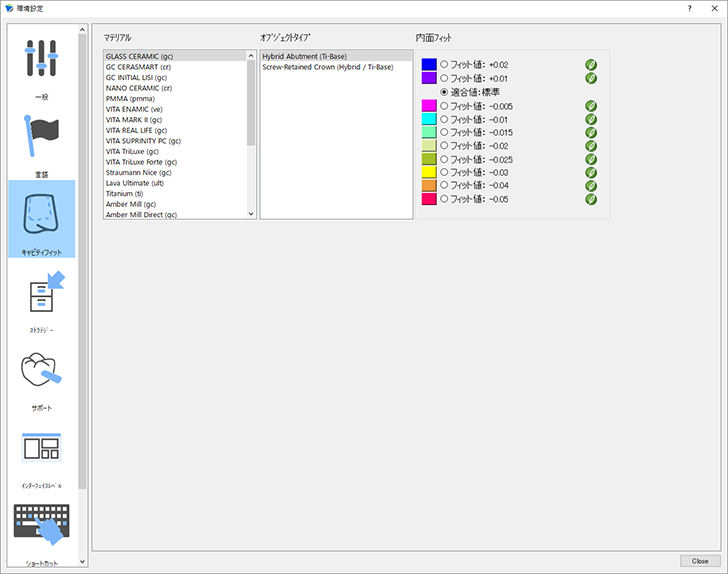Select Screw-Retained Crown (Hybrid / Ti-Base)
The height and width of the screenshot is (574, 728).
pyautogui.click(x=336, y=67)
